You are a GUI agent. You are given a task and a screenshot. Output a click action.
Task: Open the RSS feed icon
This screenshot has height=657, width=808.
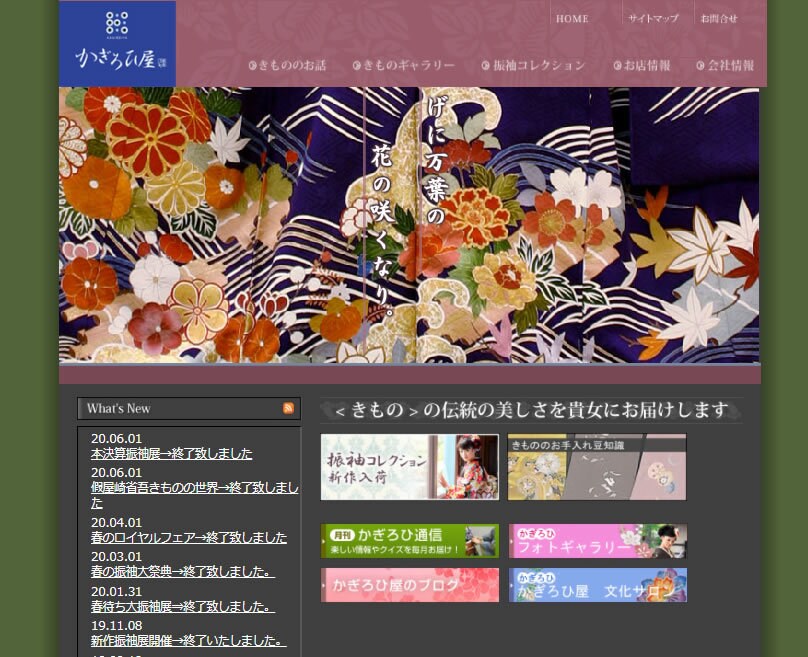[288, 408]
